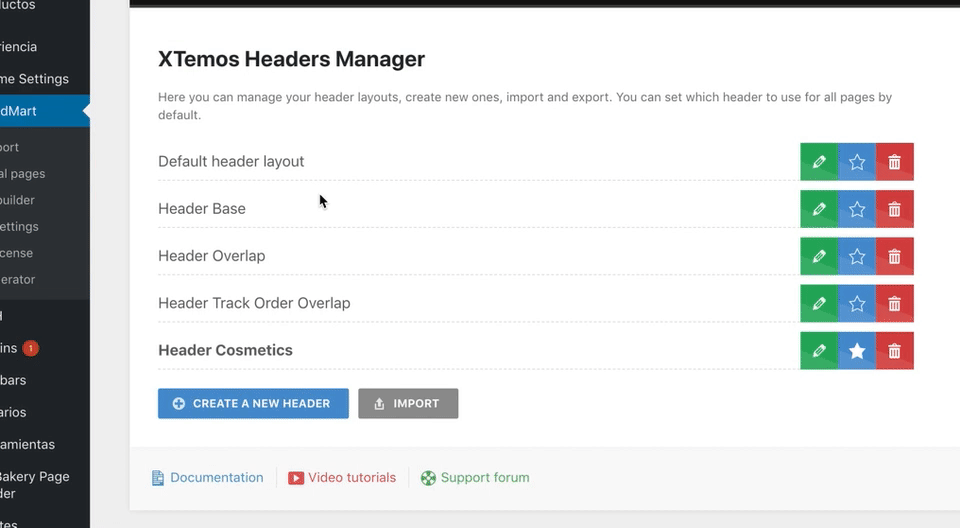The height and width of the screenshot is (528, 960).
Task: Open the generator submenu item
Action: (x=18, y=279)
